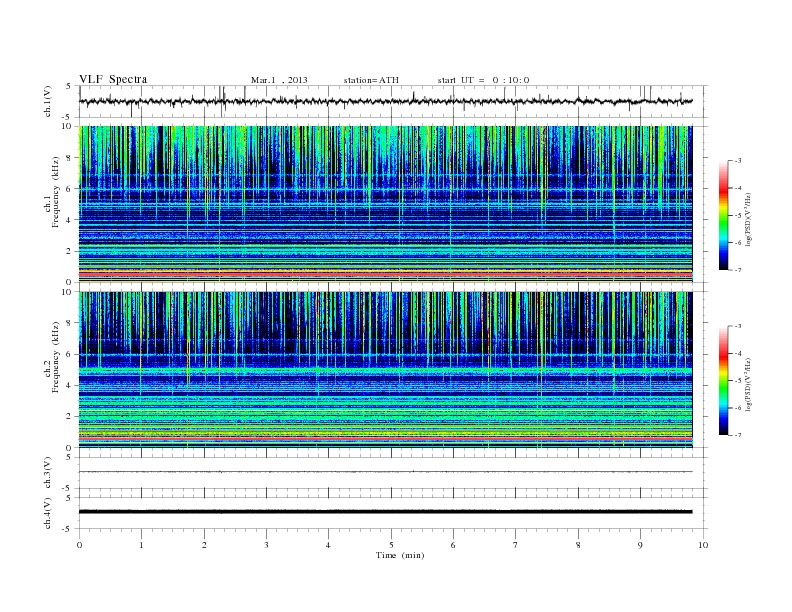Image resolution: width=792 pixels, height=612 pixels.
Task: Click the "-3" label on ch.1 colorbar
Action: [737, 161]
